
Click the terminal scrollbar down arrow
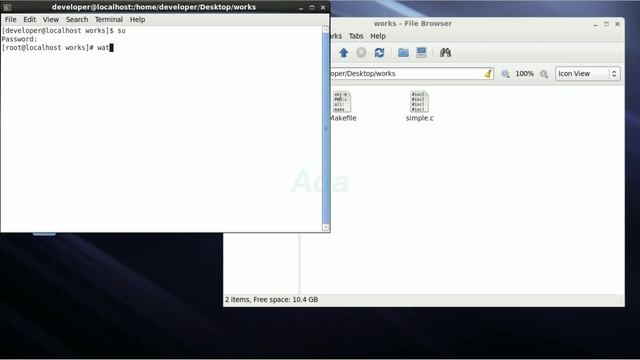coord(326,227)
